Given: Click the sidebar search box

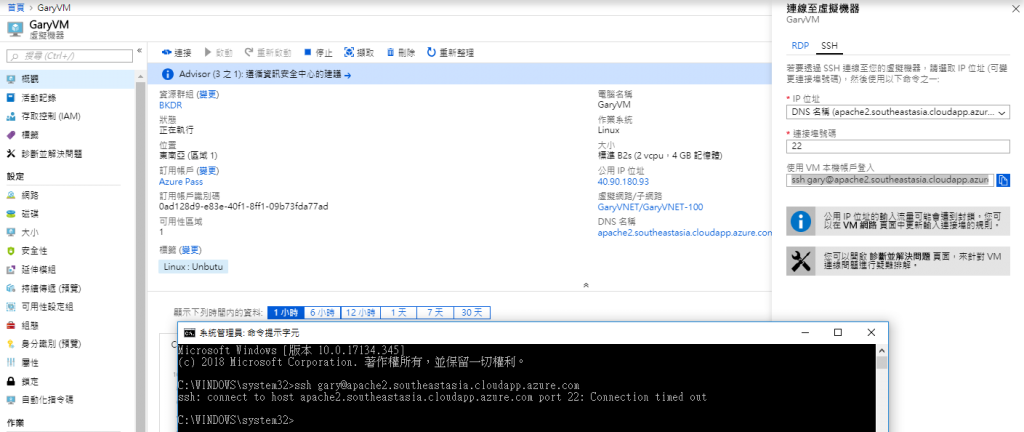Looking at the screenshot, I should (x=69, y=56).
